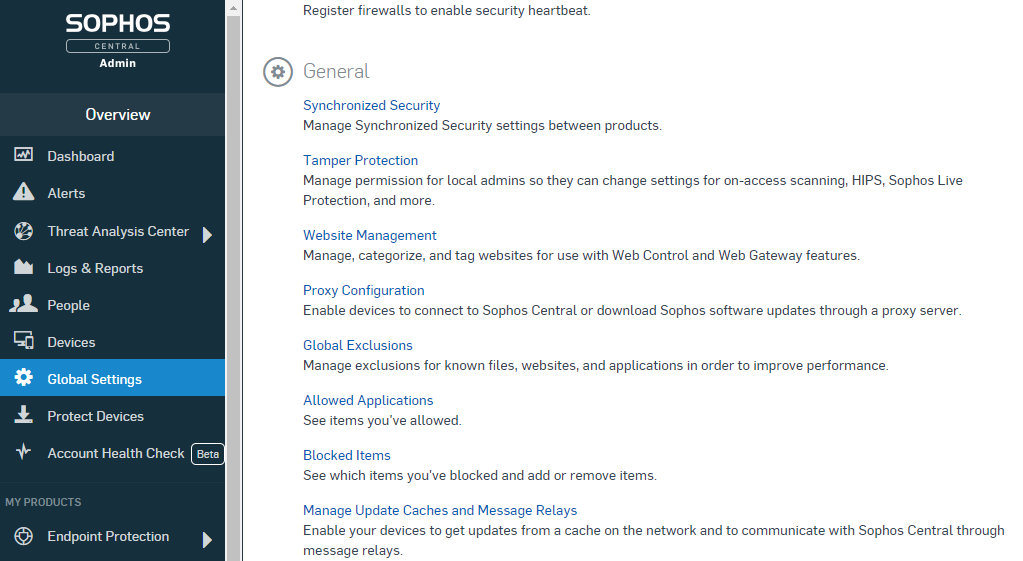
Task: Go to Website Management
Action: (x=369, y=235)
